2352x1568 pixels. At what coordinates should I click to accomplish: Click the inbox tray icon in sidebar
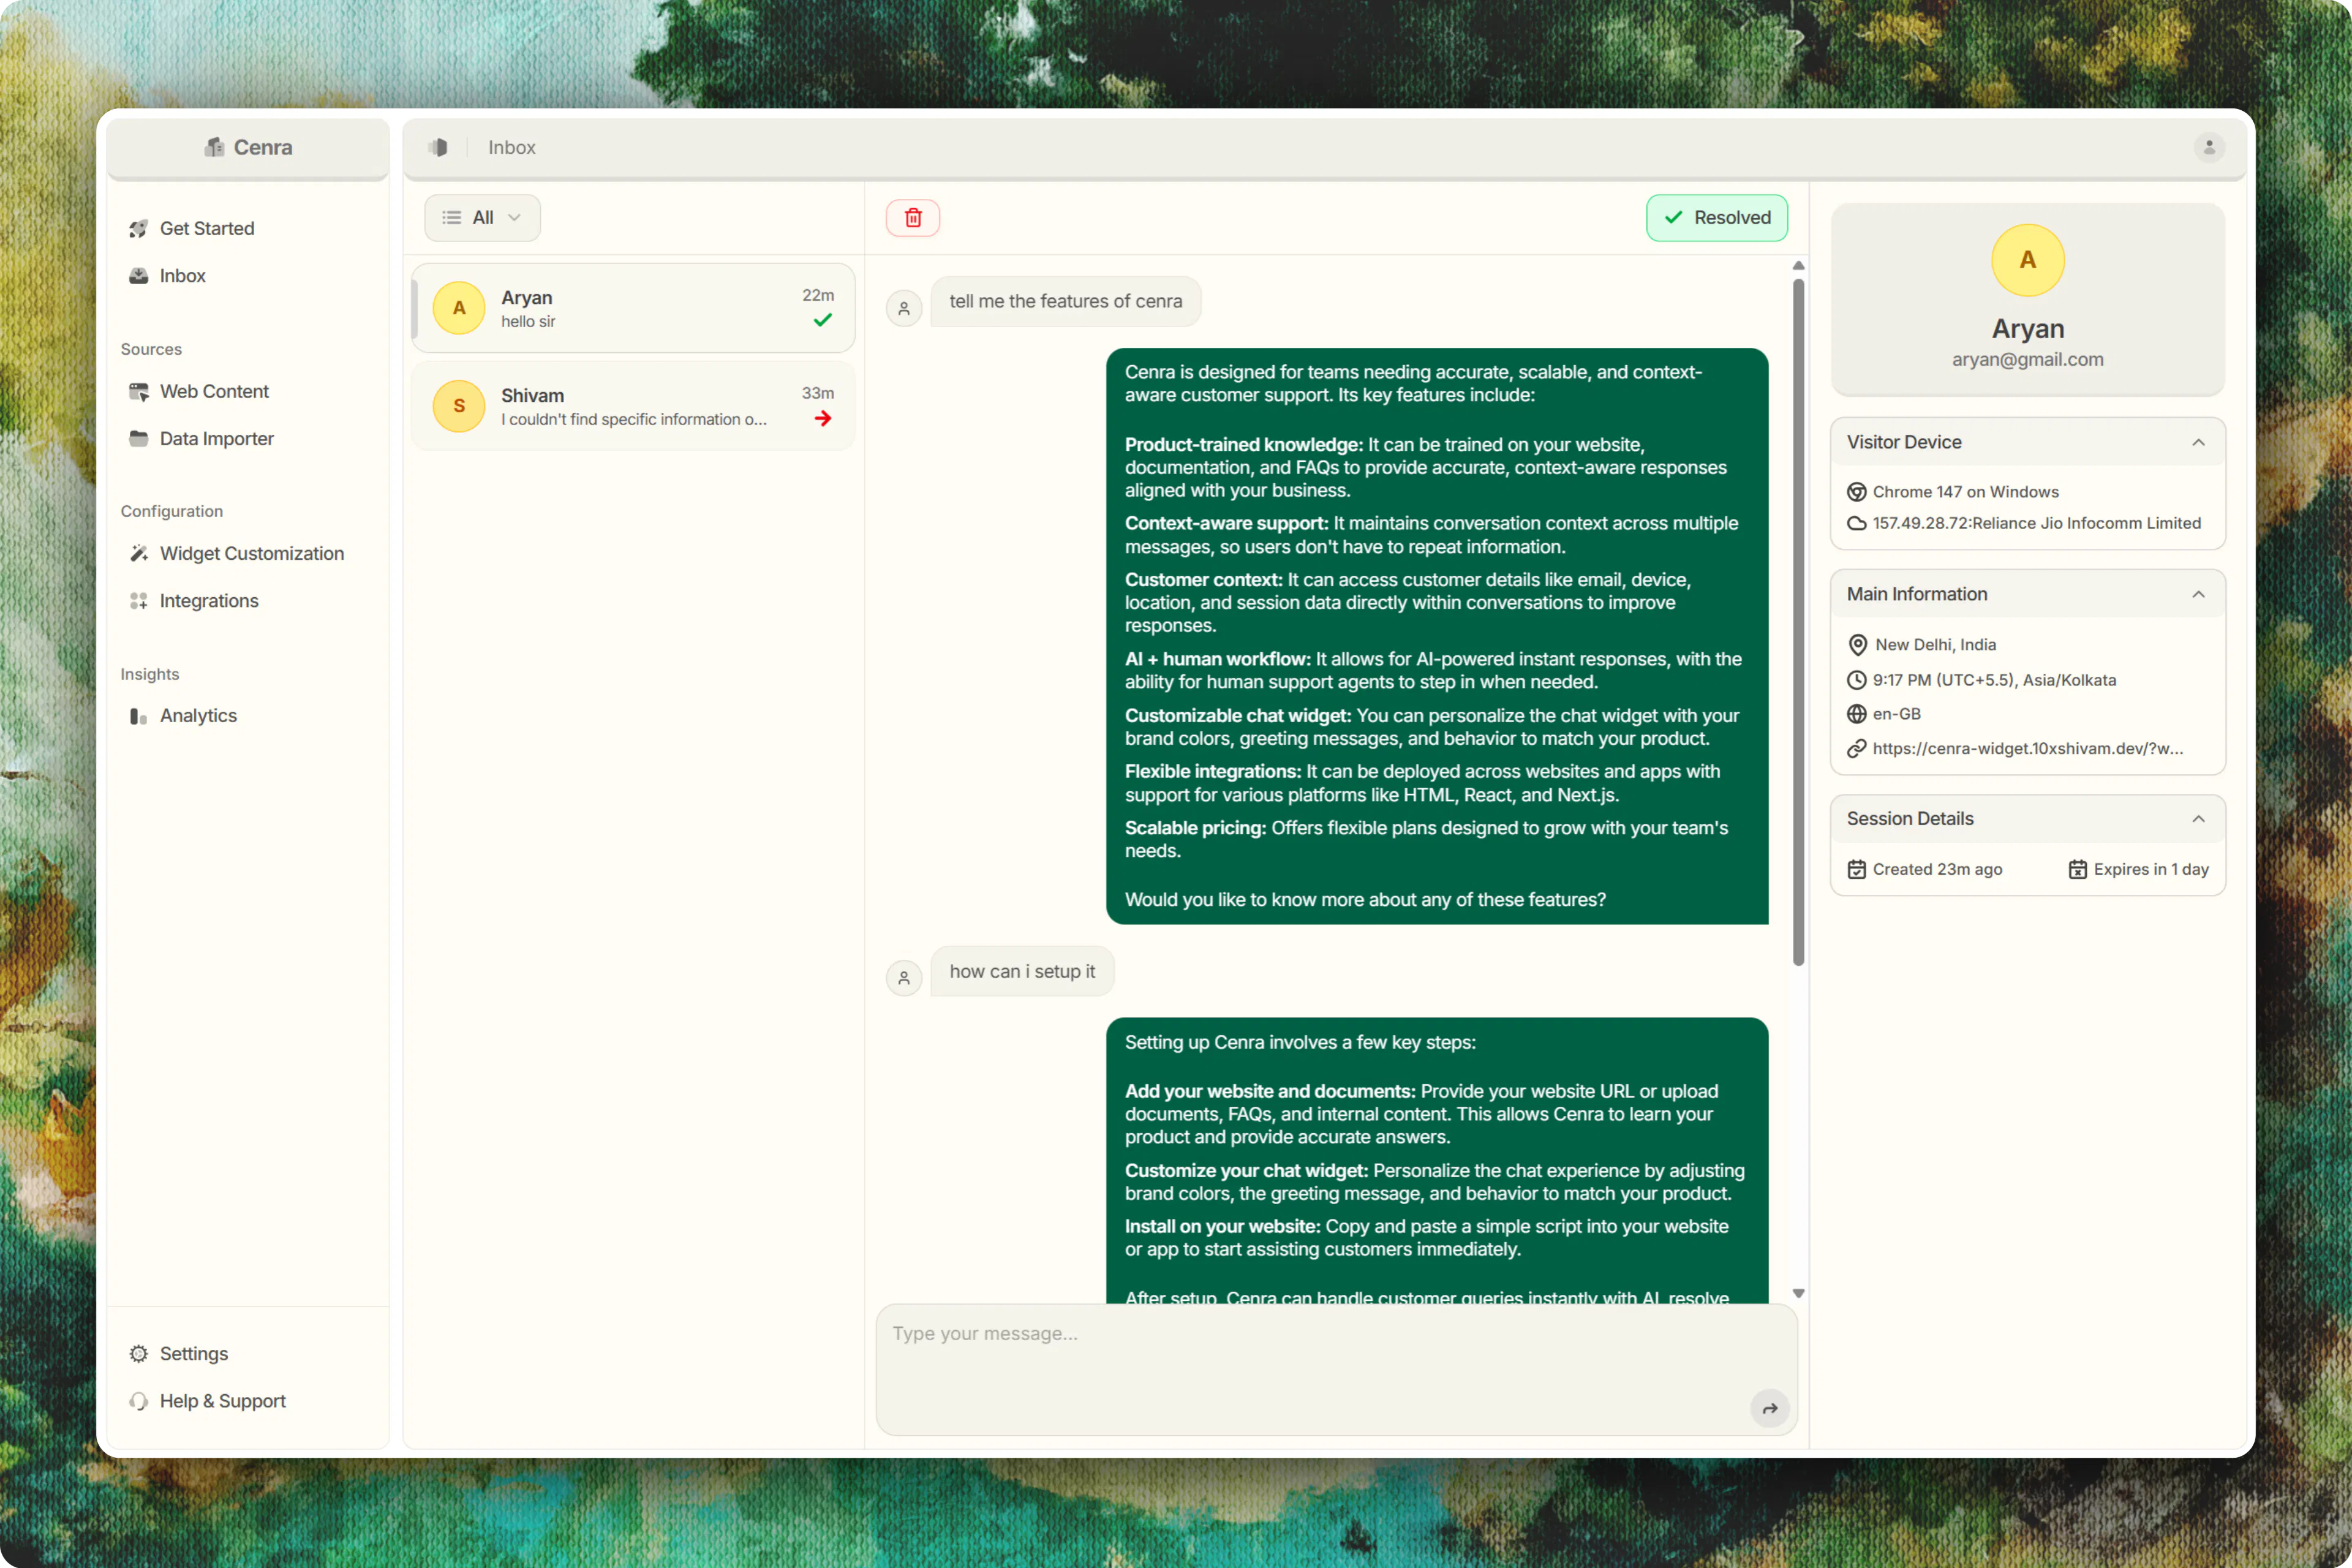point(139,276)
